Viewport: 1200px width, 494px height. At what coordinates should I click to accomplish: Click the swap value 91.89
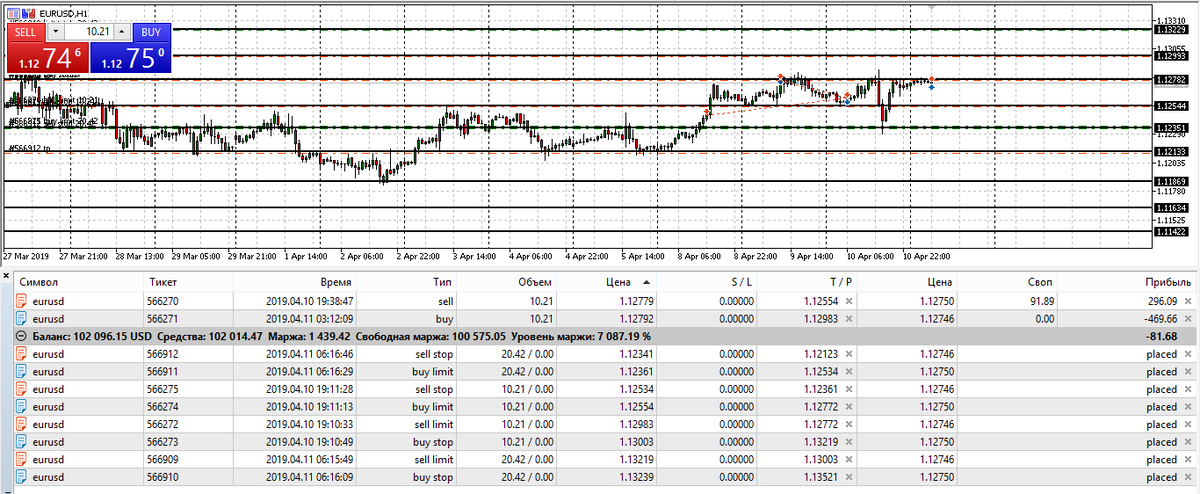pyautogui.click(x=1041, y=300)
